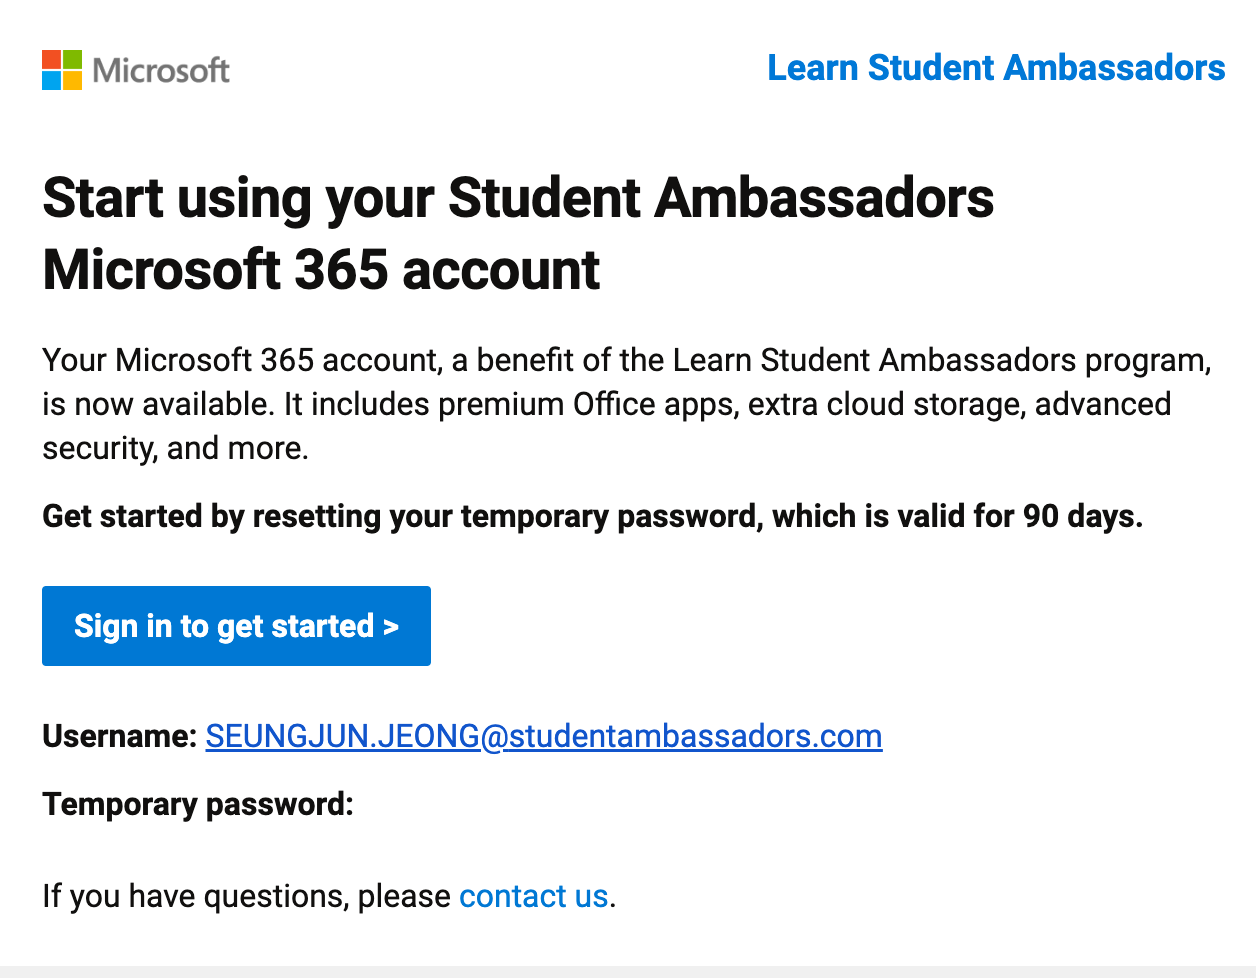Click the Sign in to get started button
The image size is (1256, 978).
(236, 626)
